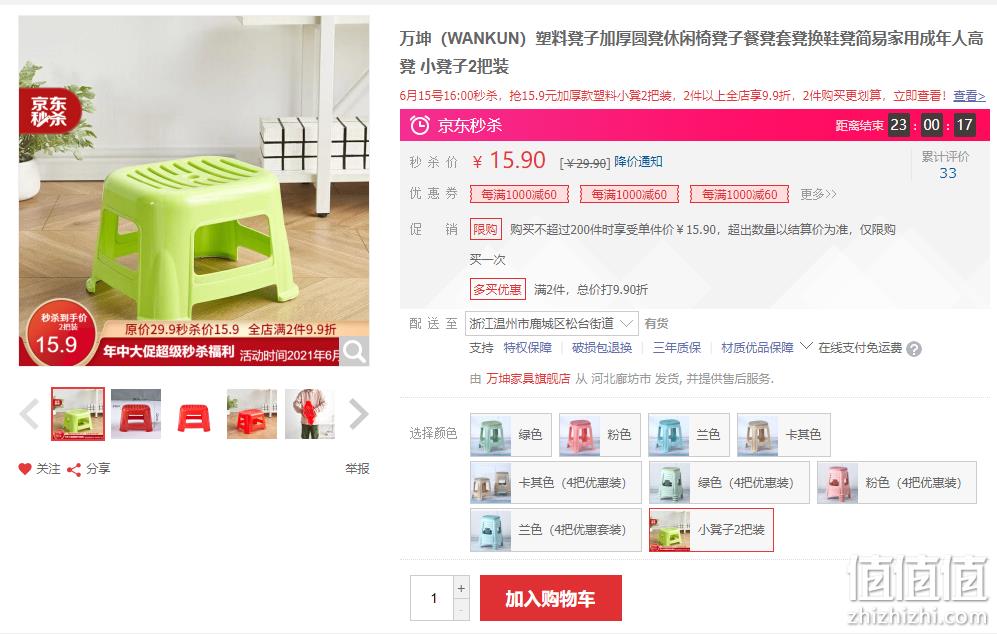This screenshot has height=634, width=997.
Task: Open the 万坤家具旗舰店 store link
Action: pyautogui.click(x=528, y=378)
